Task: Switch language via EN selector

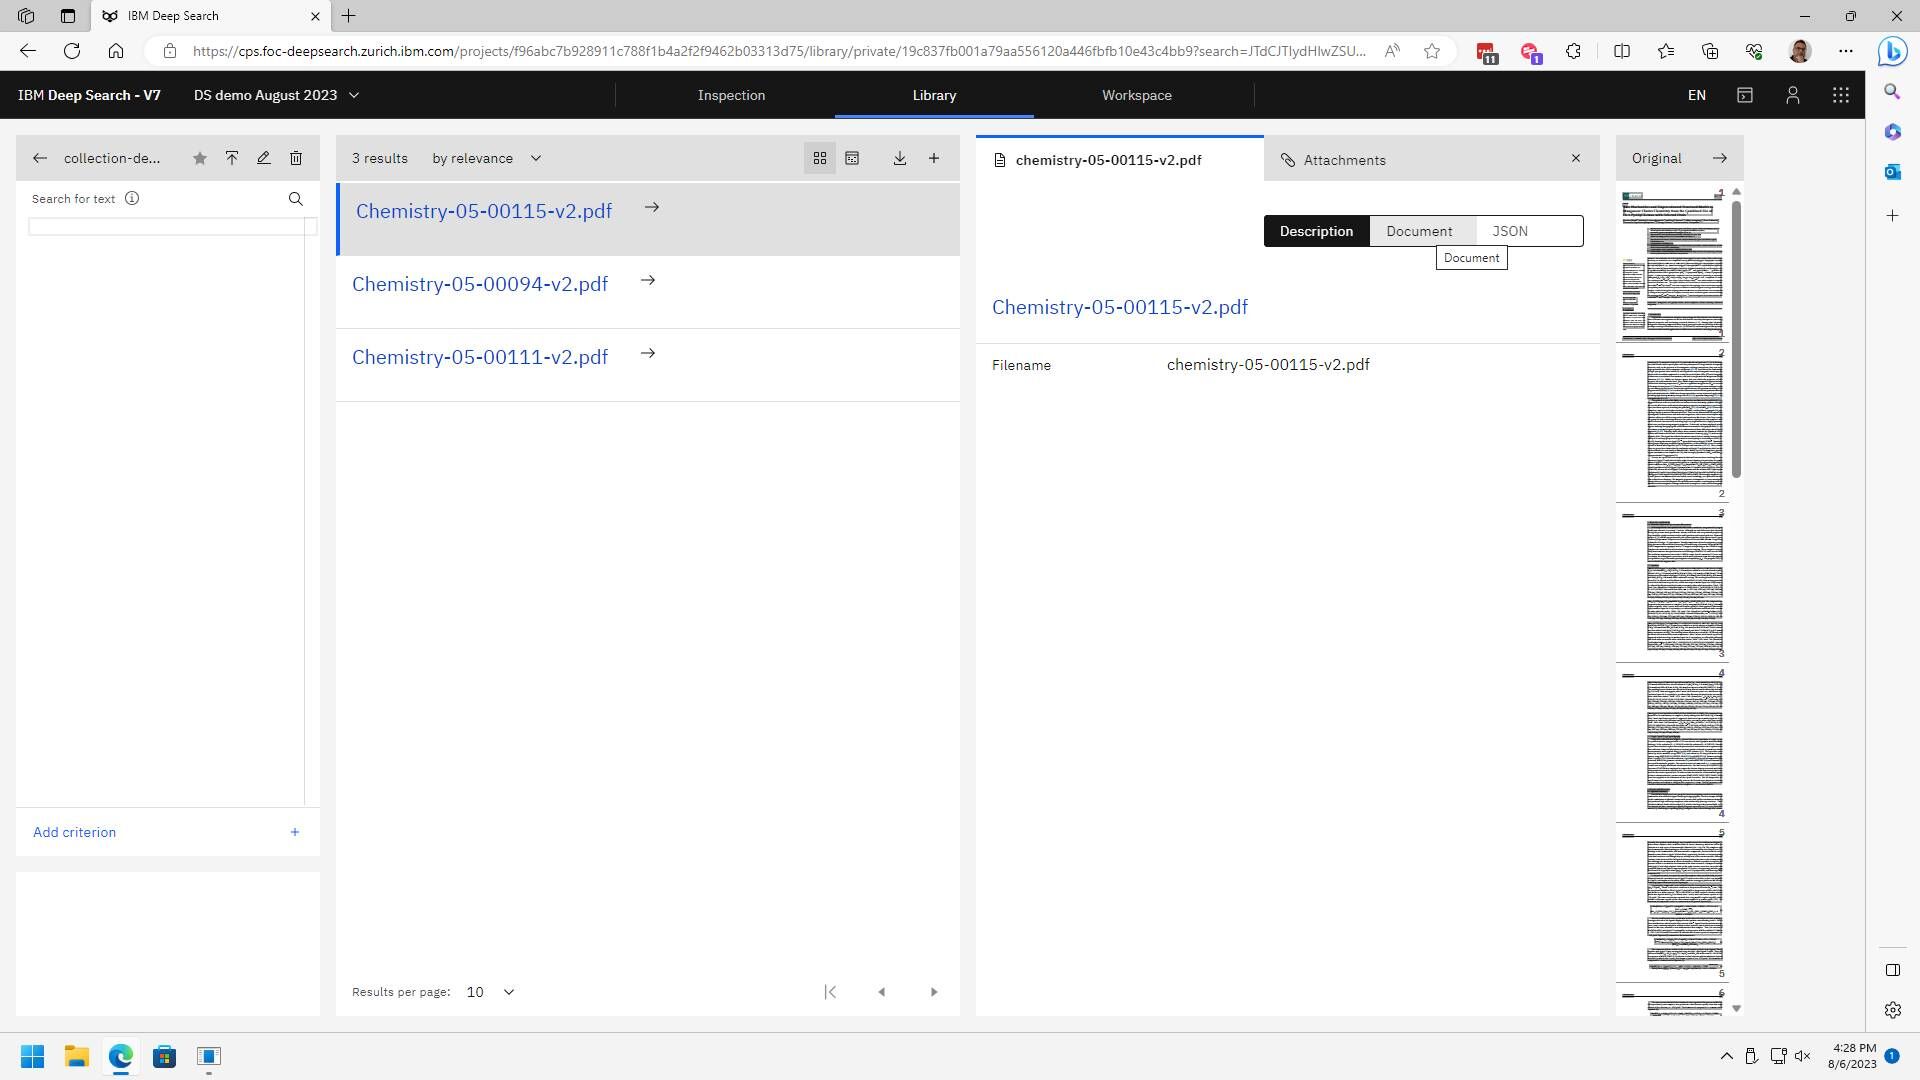Action: pos(1697,95)
